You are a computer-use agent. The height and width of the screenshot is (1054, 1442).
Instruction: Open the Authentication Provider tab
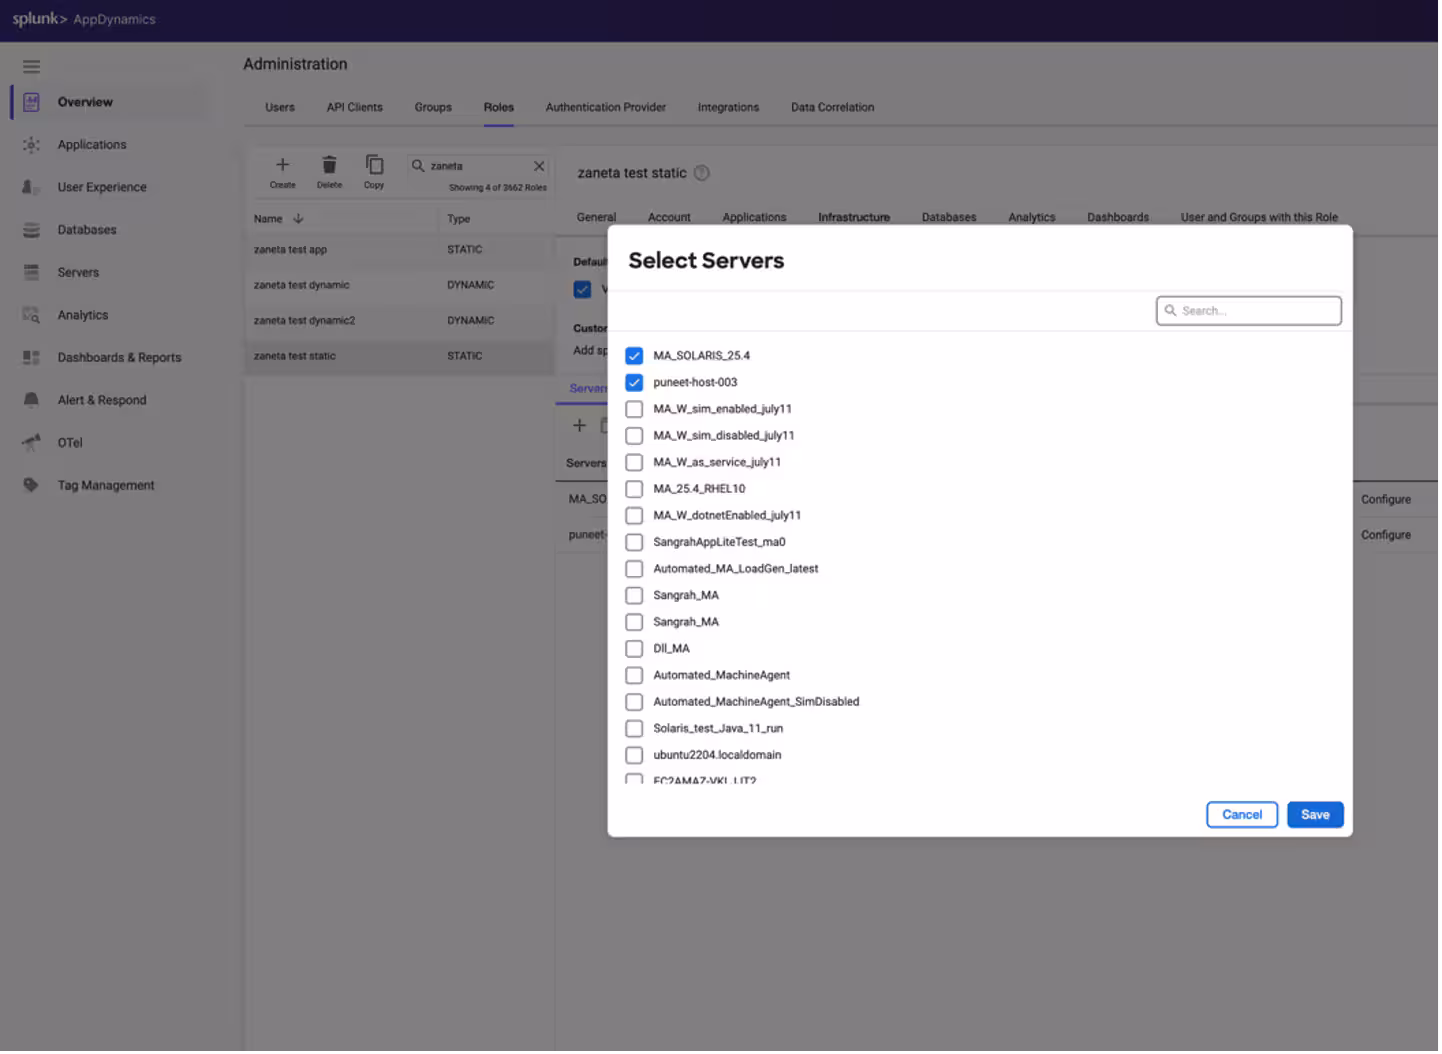pos(605,107)
